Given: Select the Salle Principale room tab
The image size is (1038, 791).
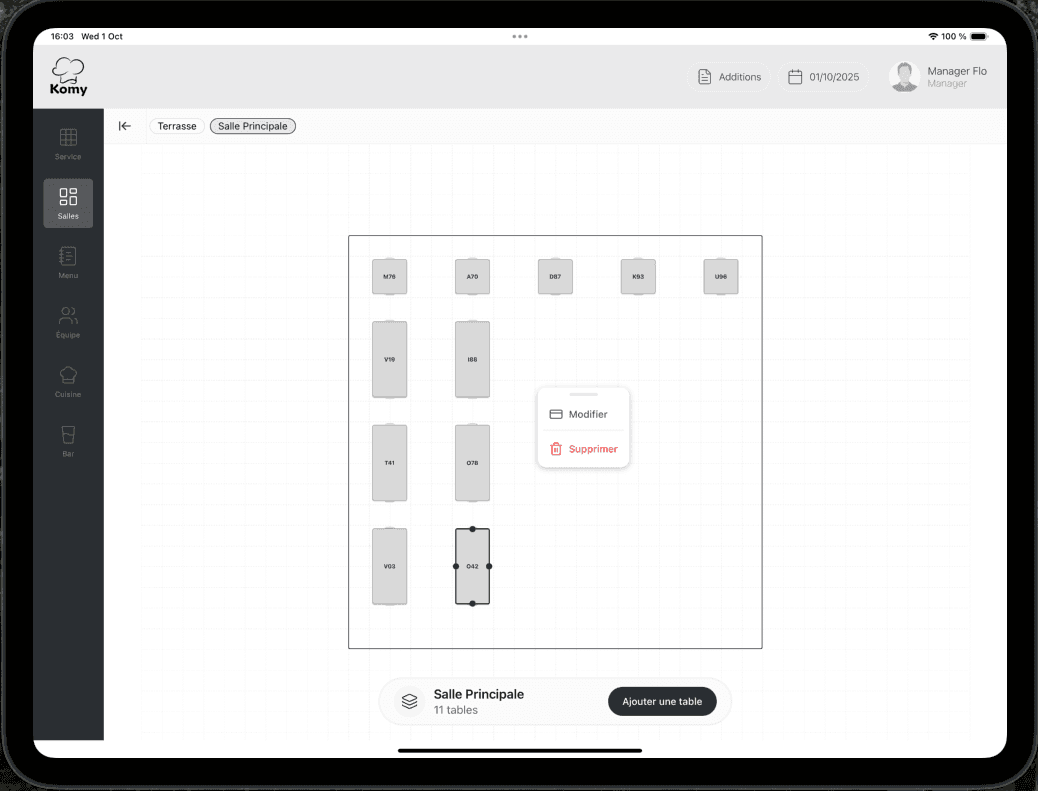Looking at the screenshot, I should 253,126.
